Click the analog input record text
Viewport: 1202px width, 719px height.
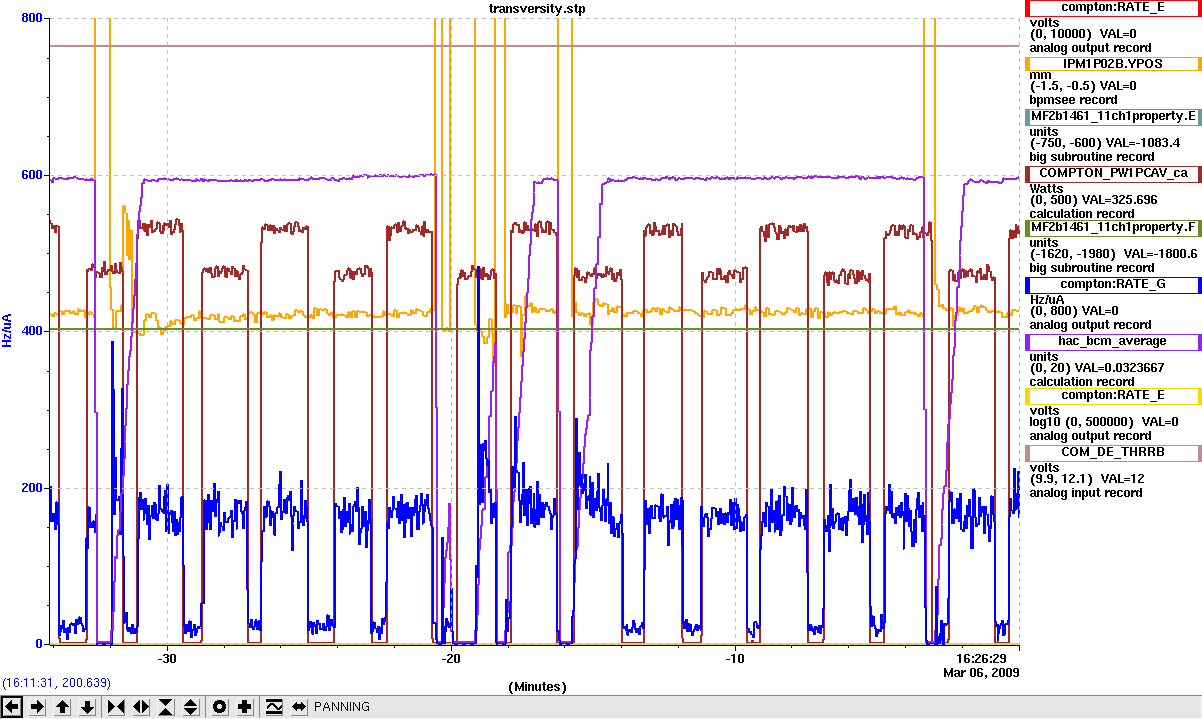pyautogui.click(x=1086, y=493)
